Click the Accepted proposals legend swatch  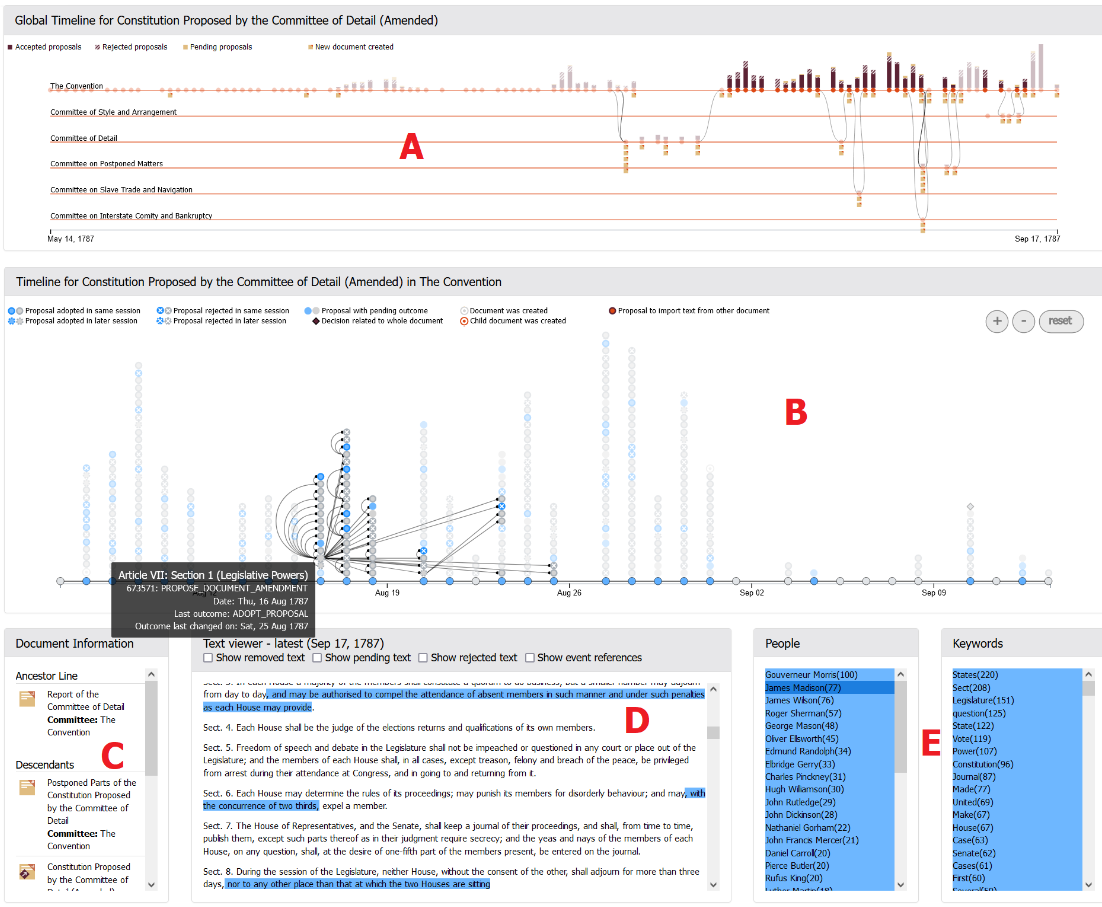tap(10, 47)
